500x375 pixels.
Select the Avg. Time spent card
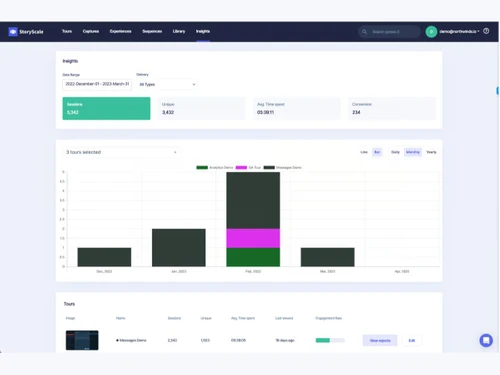pyautogui.click(x=297, y=108)
